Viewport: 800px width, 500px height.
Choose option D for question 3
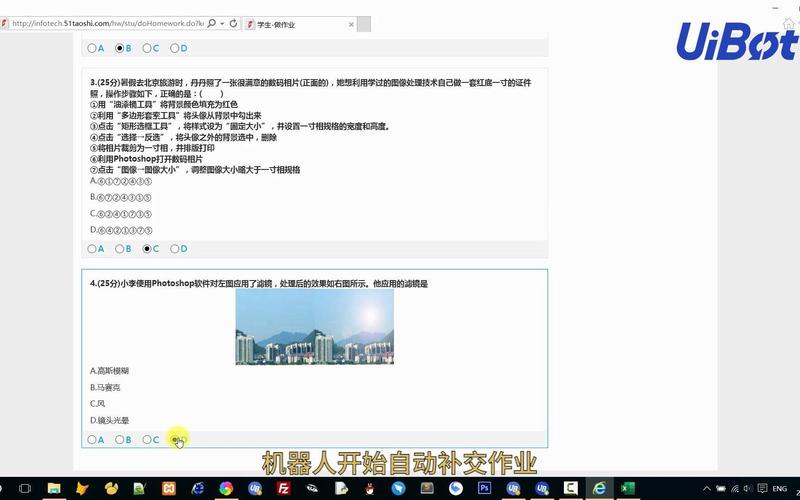(175, 248)
